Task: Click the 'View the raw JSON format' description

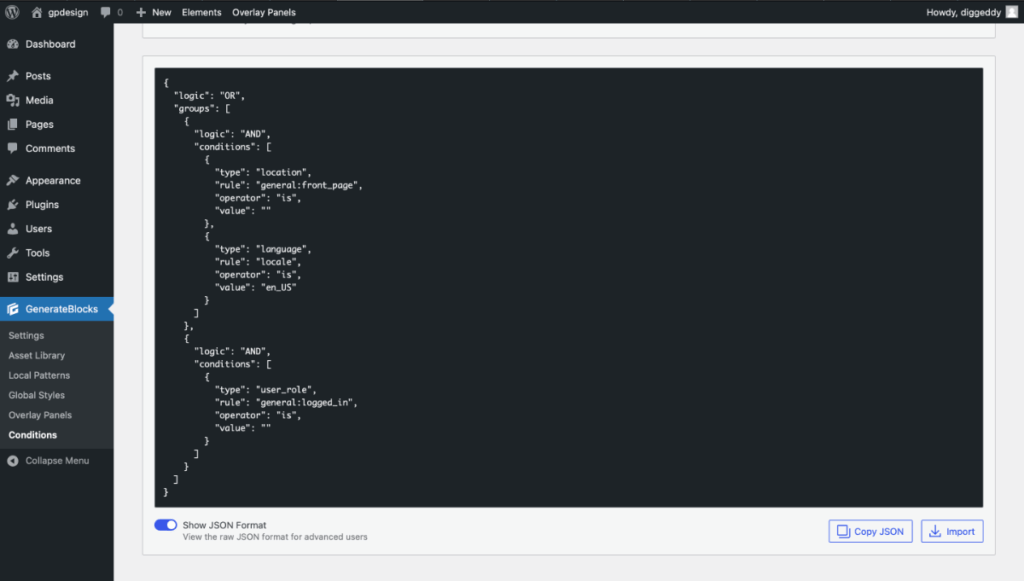Action: 275,537
